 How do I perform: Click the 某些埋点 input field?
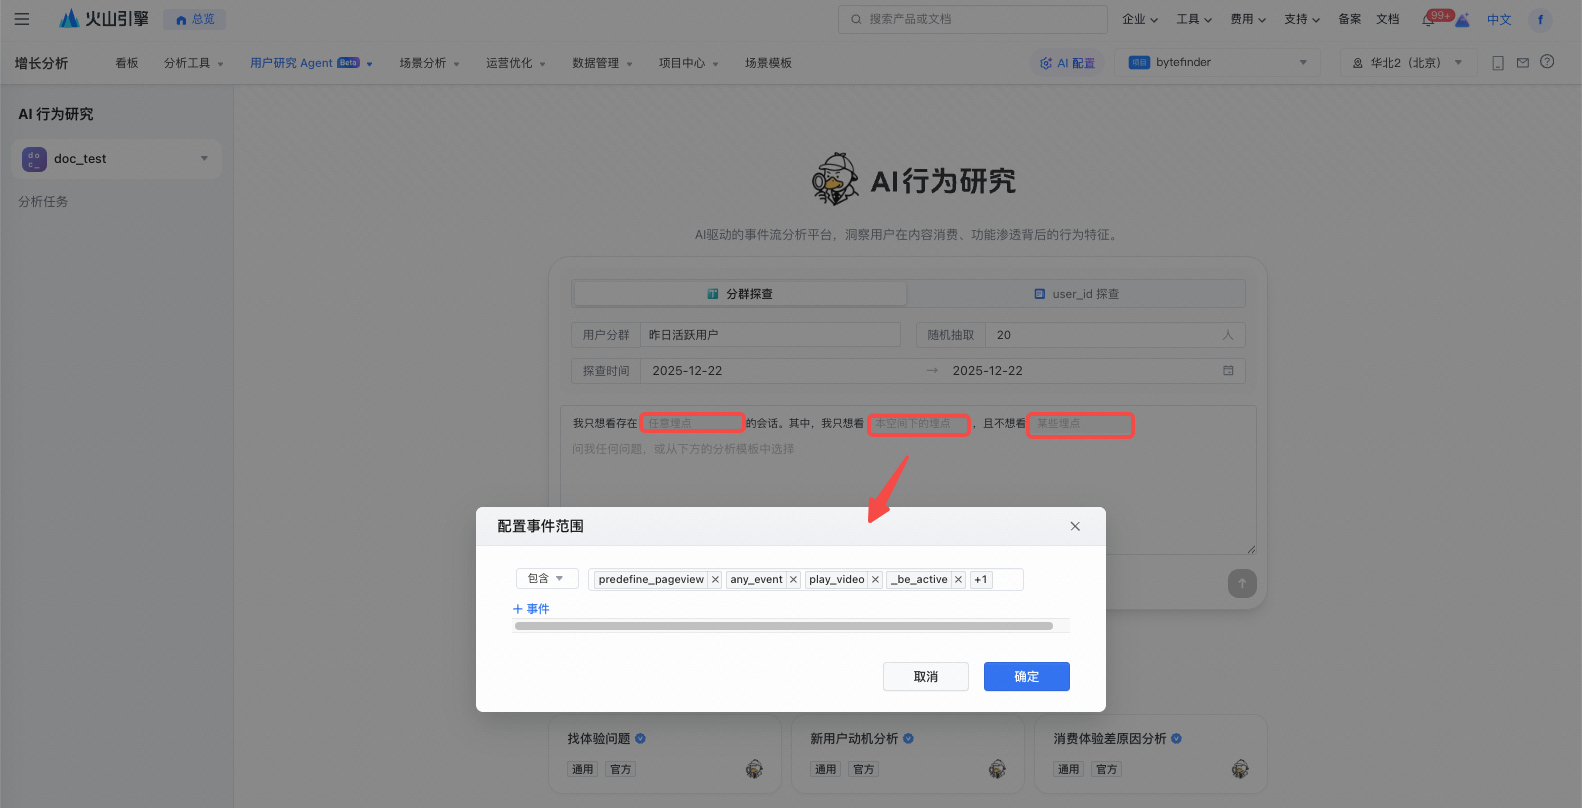click(1080, 425)
